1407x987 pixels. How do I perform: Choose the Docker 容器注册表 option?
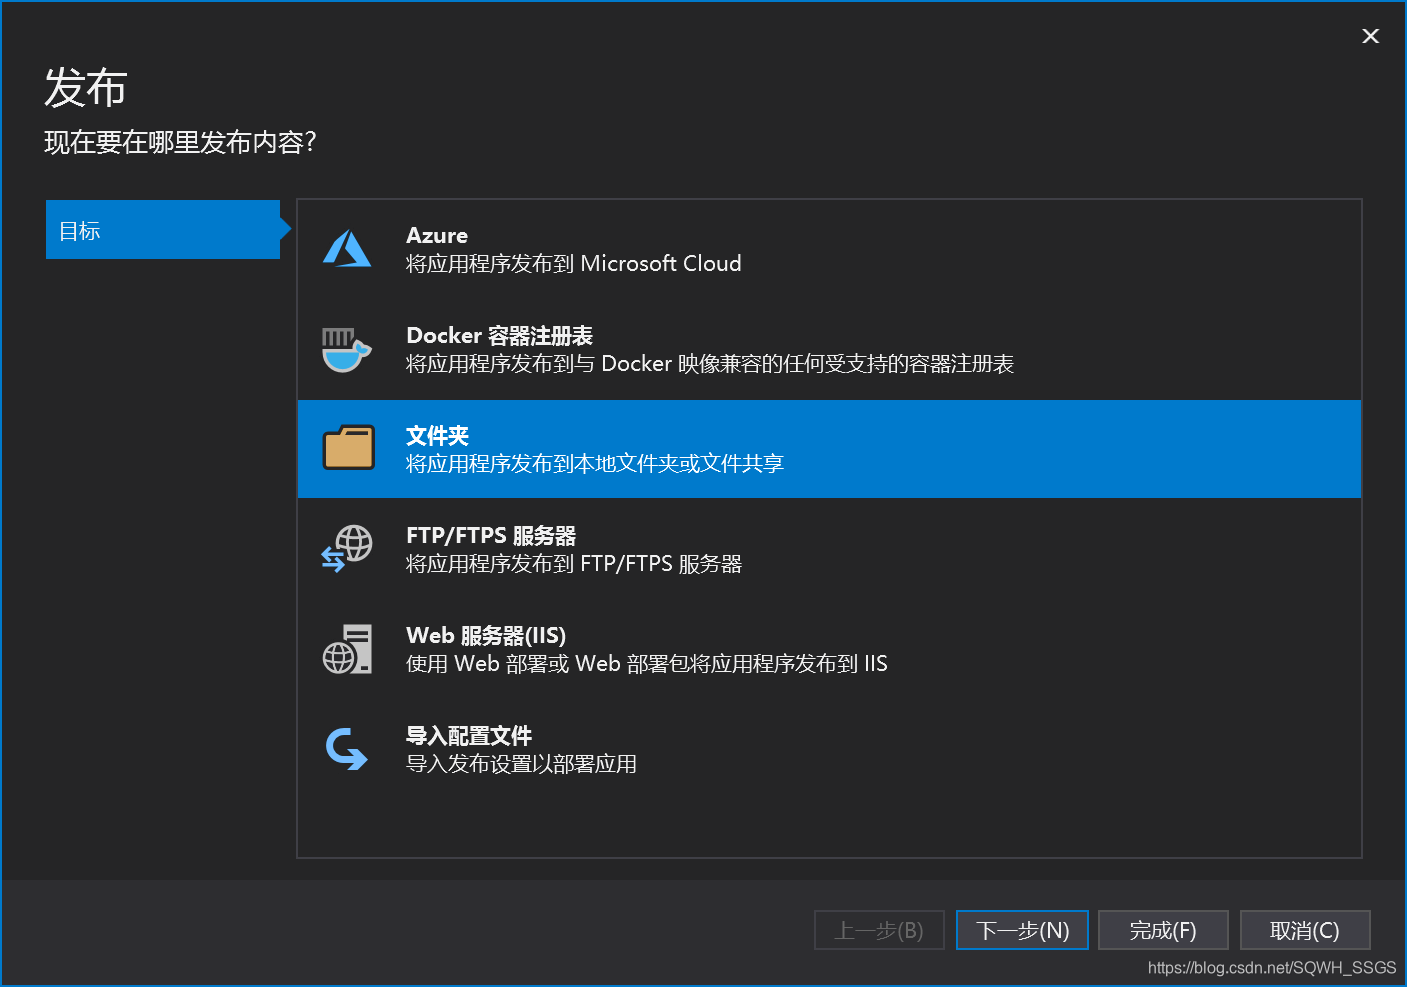tap(700, 349)
